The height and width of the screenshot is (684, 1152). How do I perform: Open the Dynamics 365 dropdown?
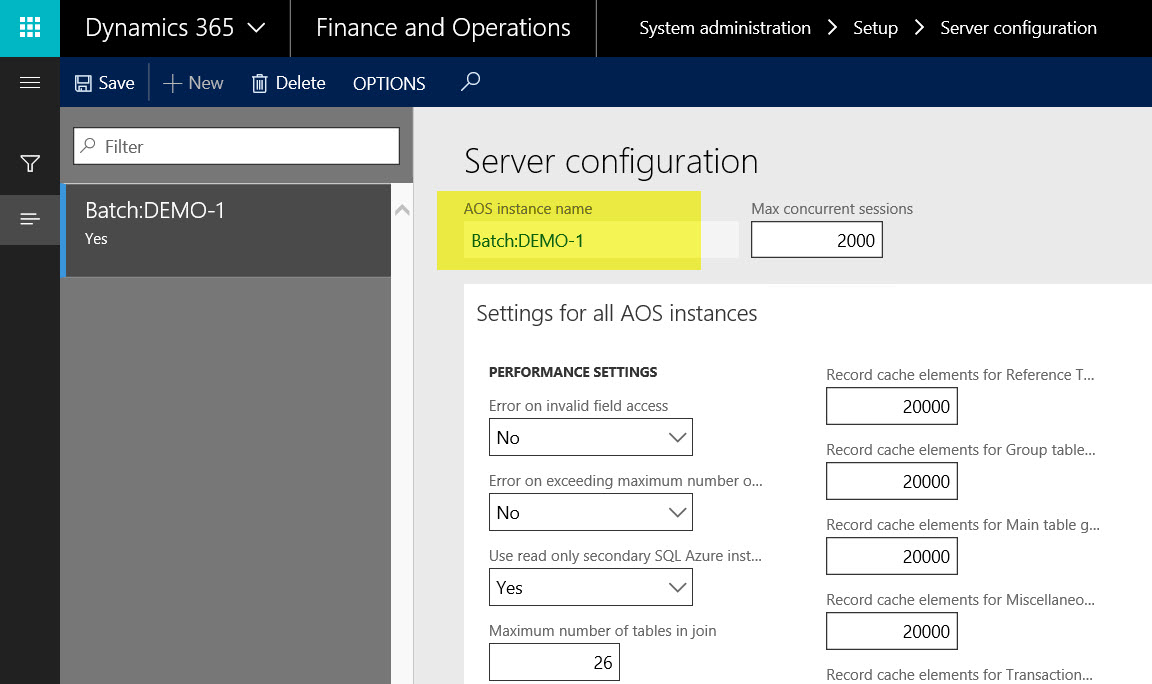tap(175, 28)
